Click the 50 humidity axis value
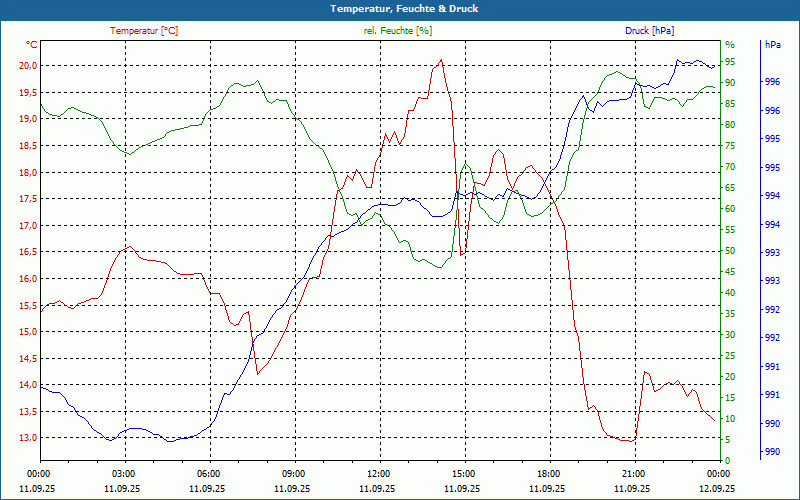Screen dimensions: 800x500 730,251
